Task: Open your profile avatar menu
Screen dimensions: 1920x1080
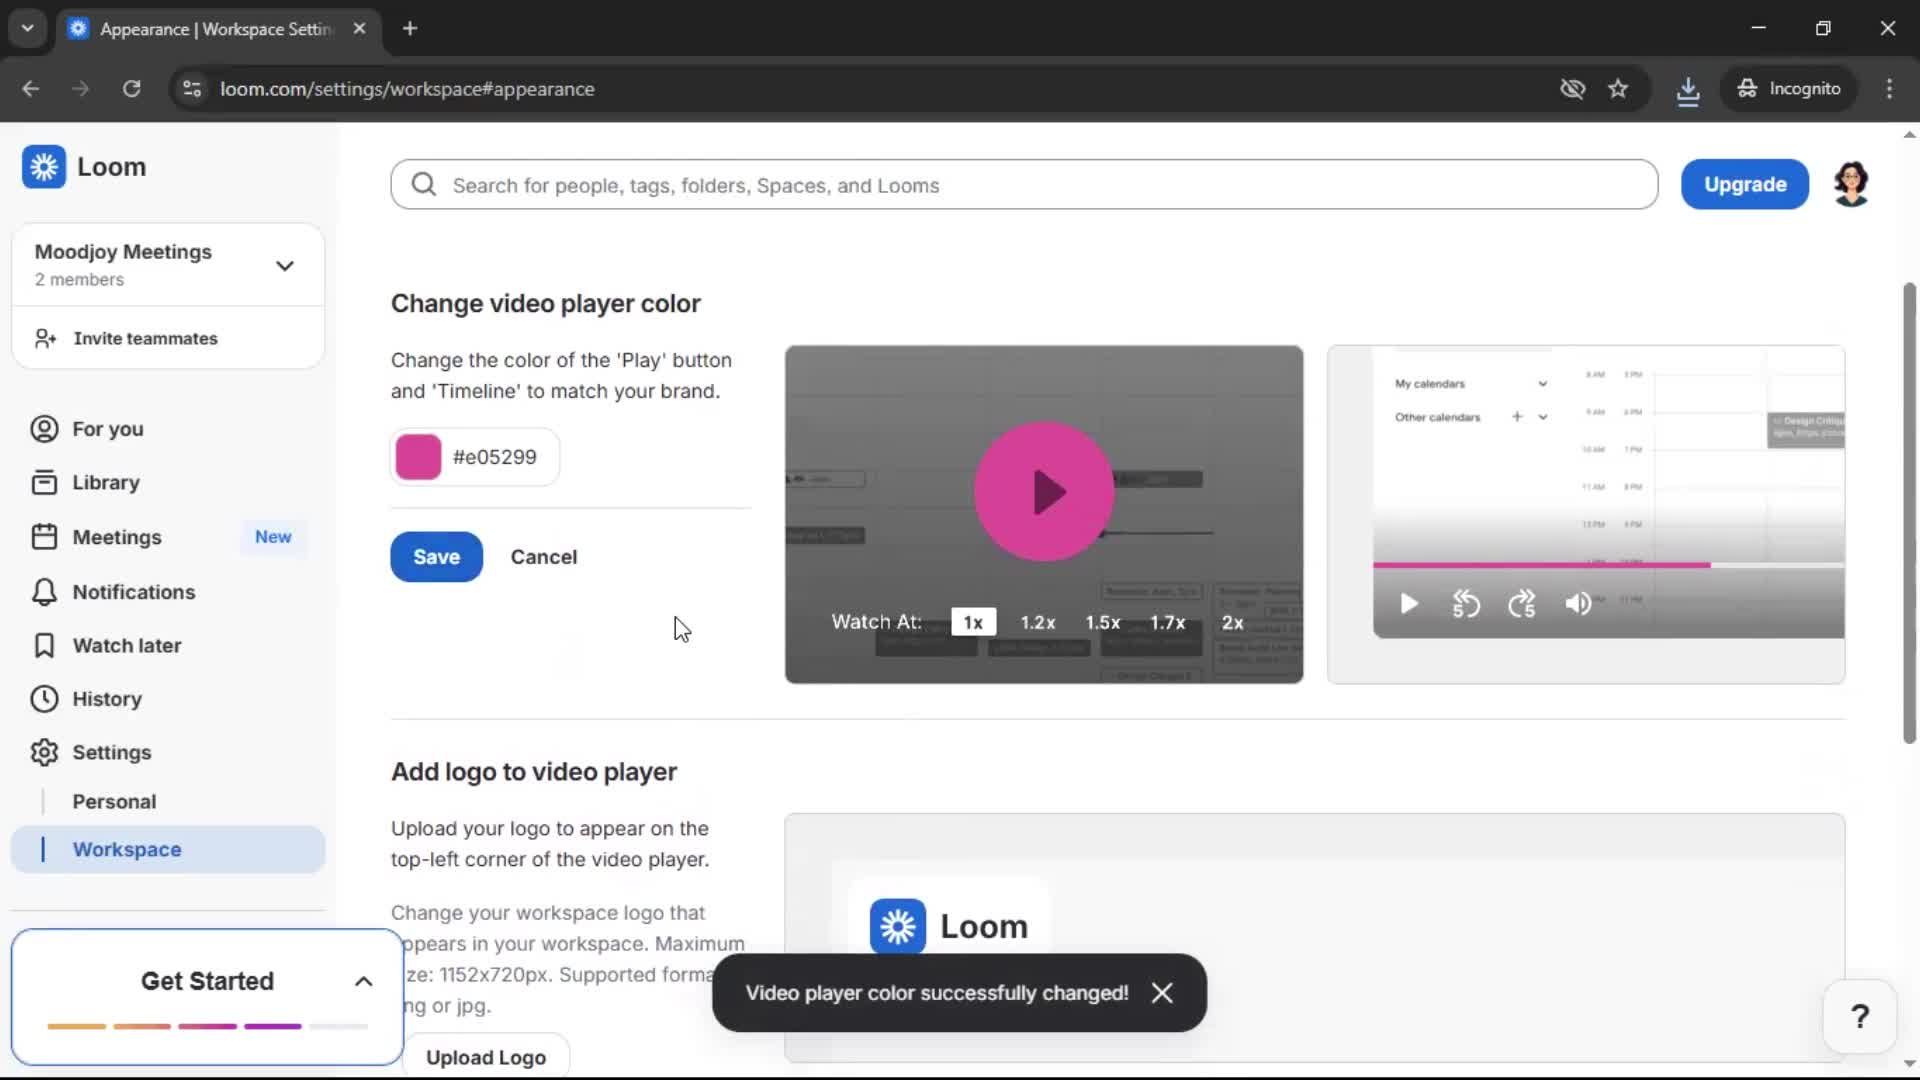Action: click(1851, 184)
